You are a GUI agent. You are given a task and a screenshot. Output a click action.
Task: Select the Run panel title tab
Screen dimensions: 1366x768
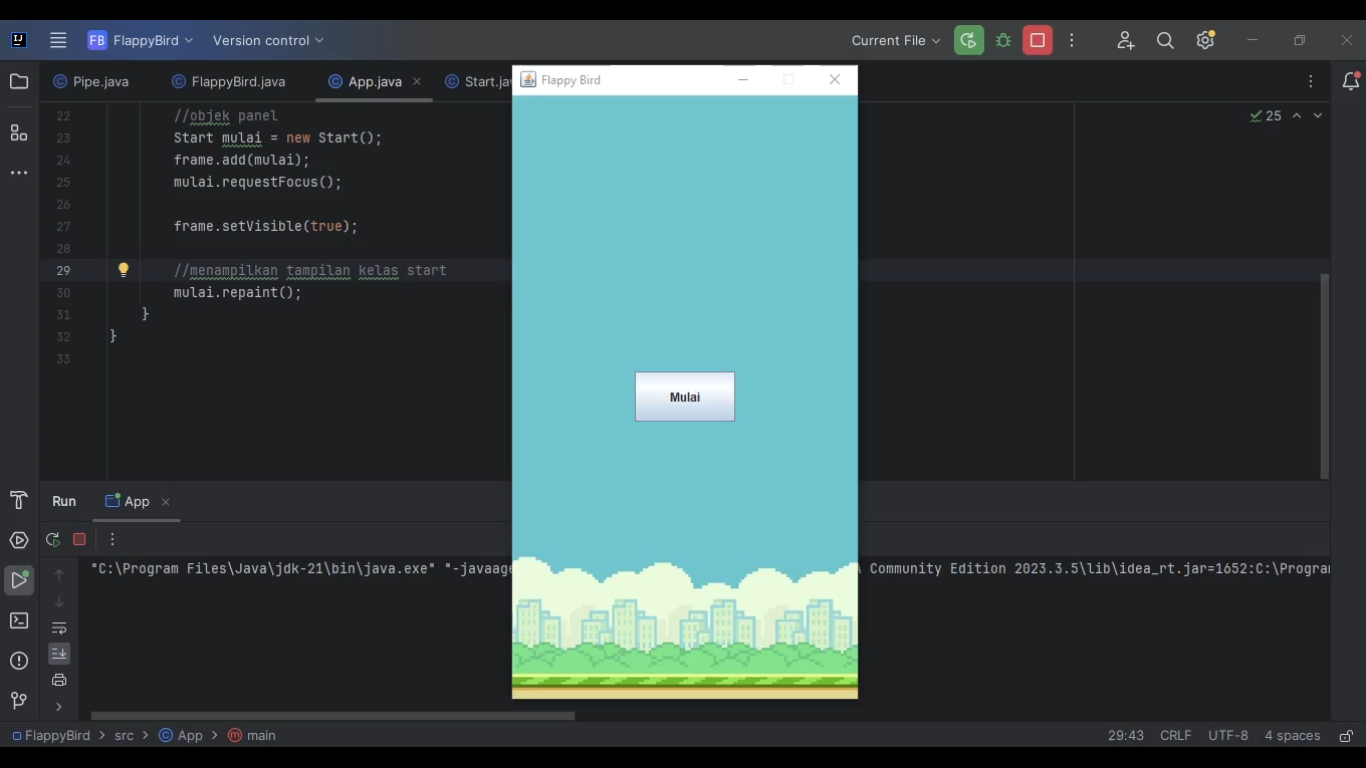(x=64, y=501)
